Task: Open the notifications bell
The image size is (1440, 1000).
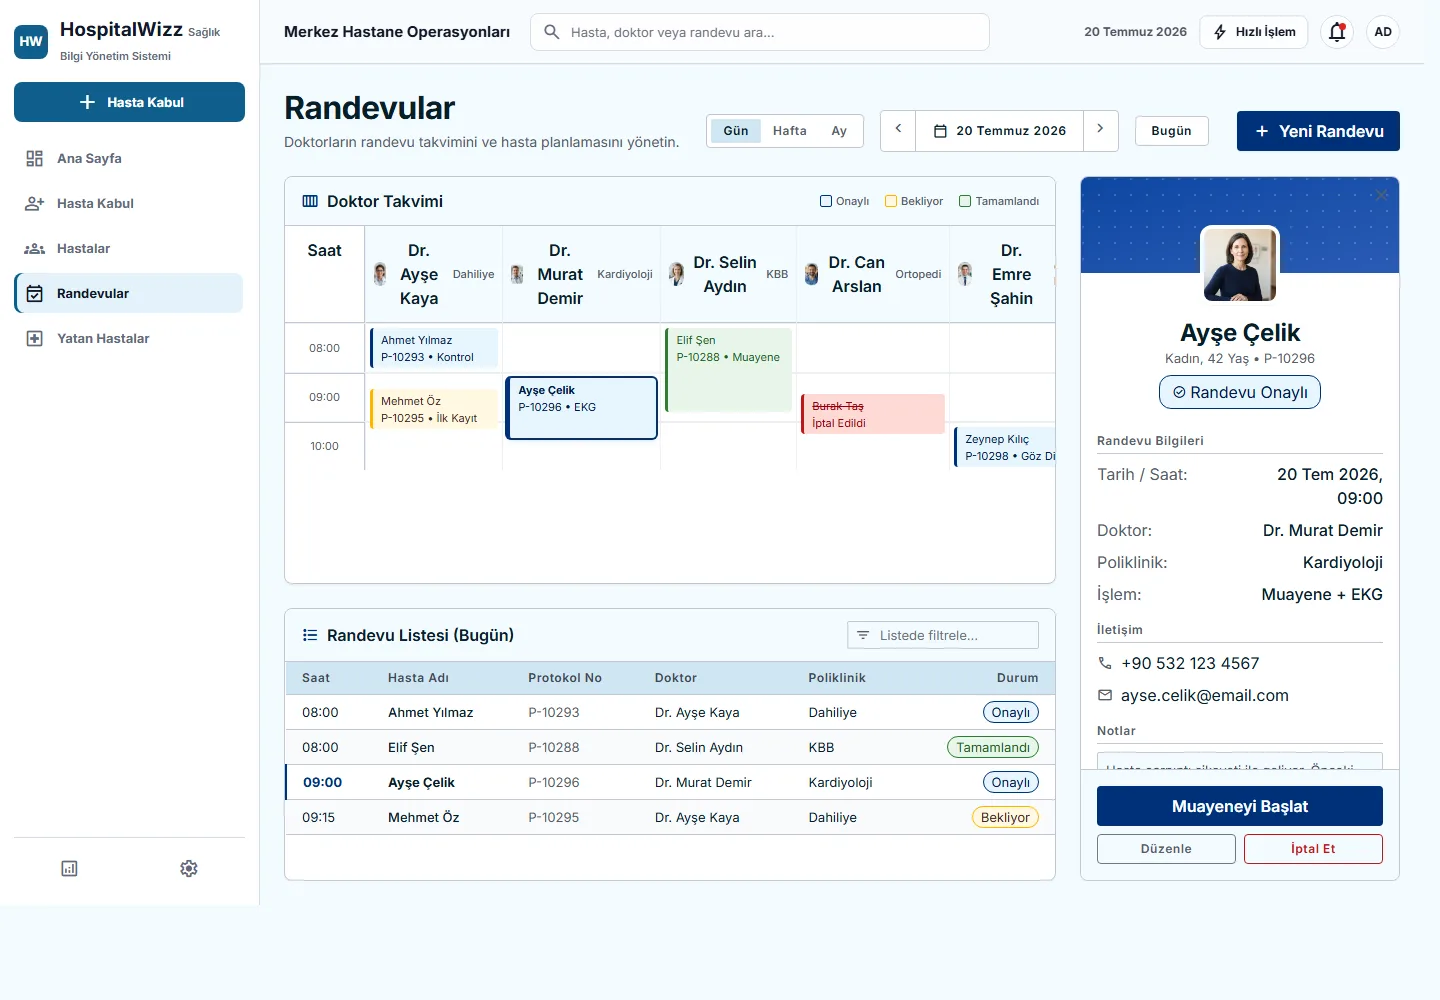Action: click(1337, 32)
